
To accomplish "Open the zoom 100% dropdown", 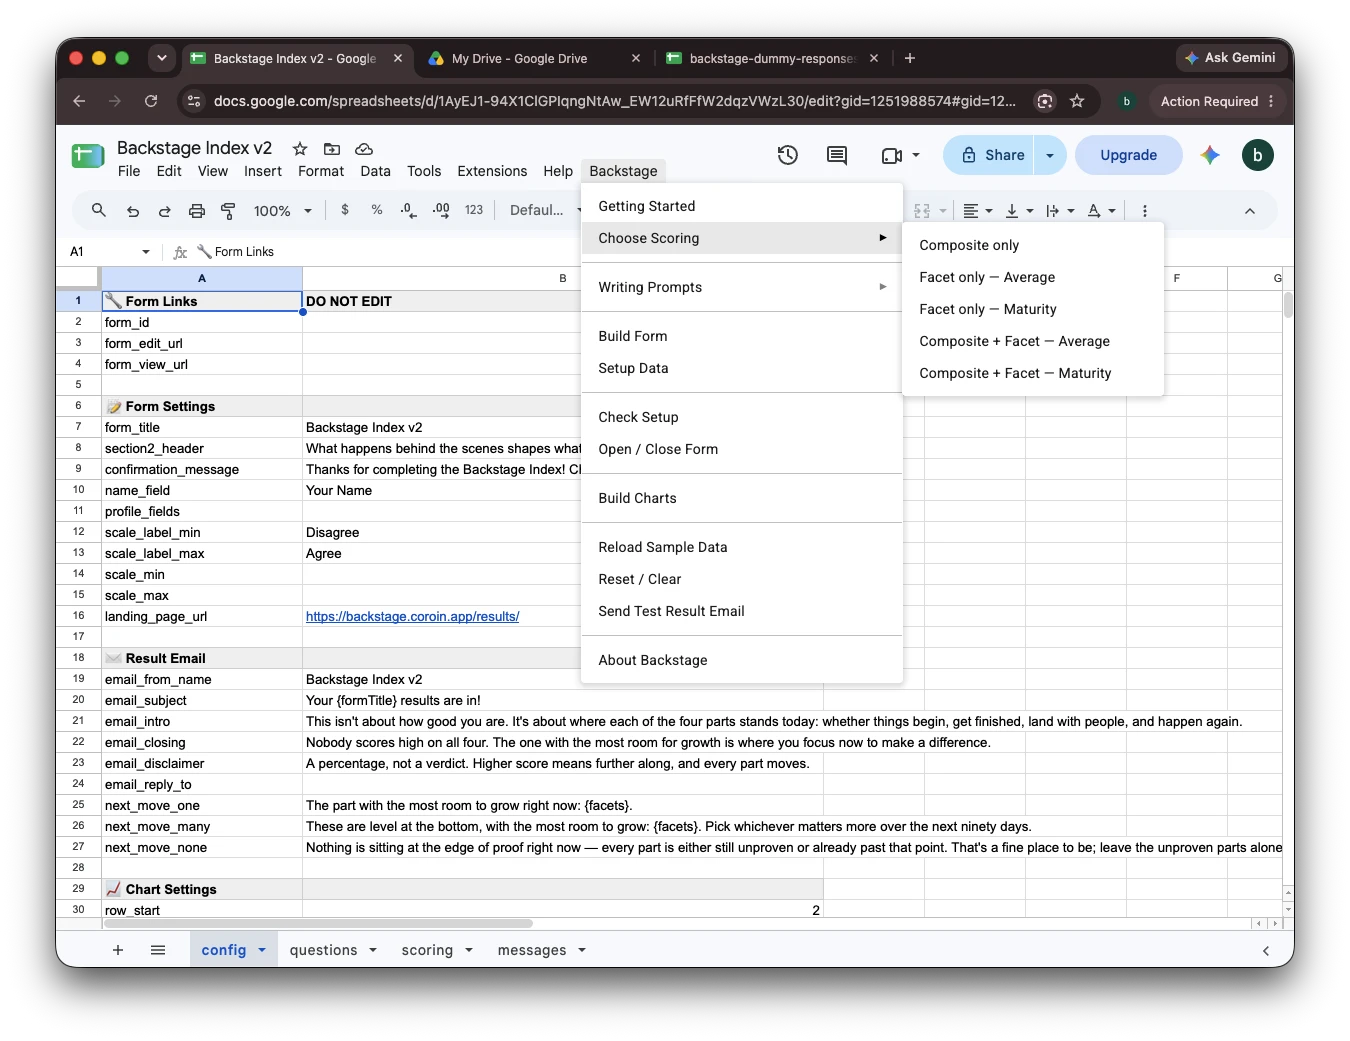I will 282,211.
